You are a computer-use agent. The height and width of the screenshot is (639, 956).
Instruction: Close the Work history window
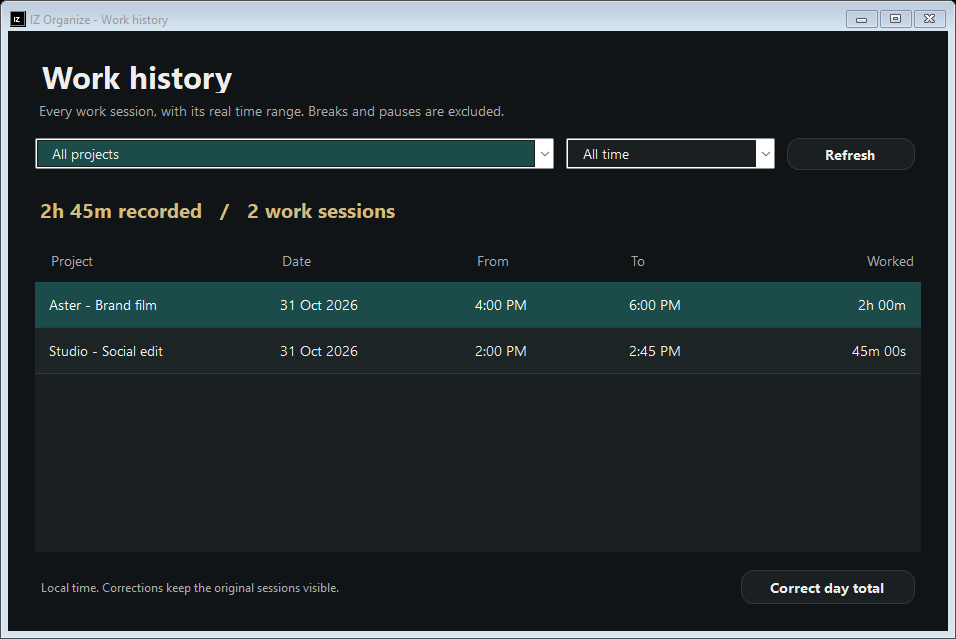click(929, 19)
